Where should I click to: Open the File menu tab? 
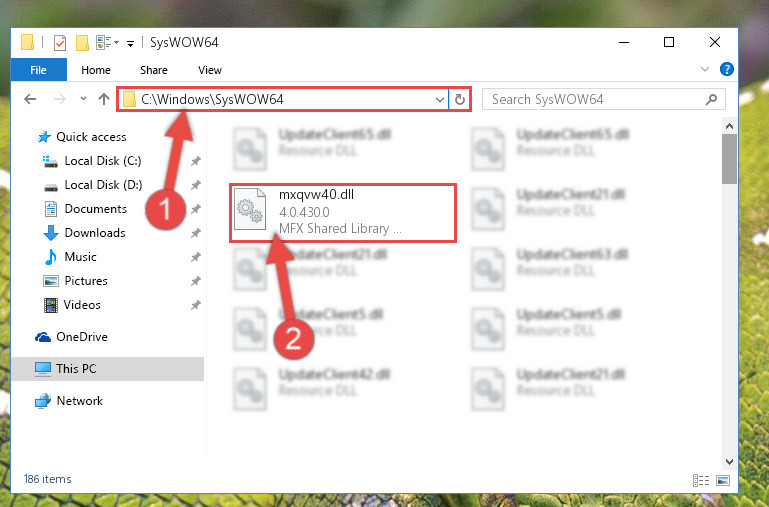point(39,70)
